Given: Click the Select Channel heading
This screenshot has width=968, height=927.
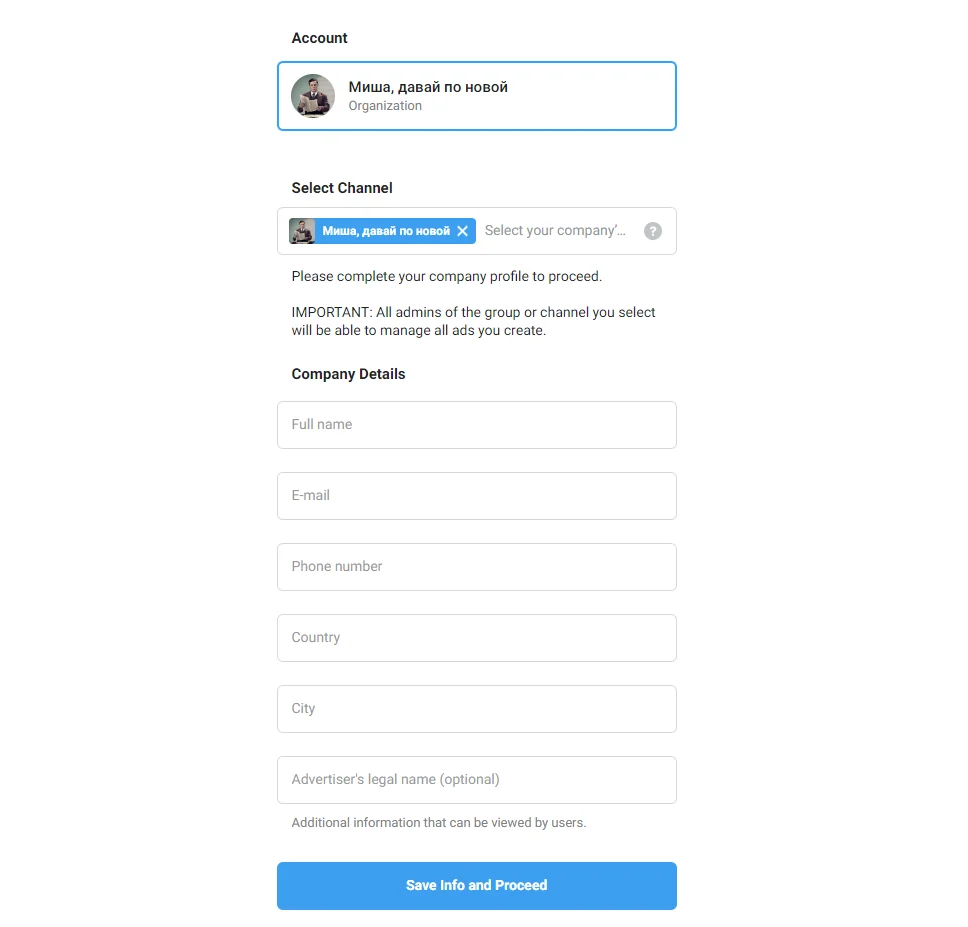Looking at the screenshot, I should point(342,188).
